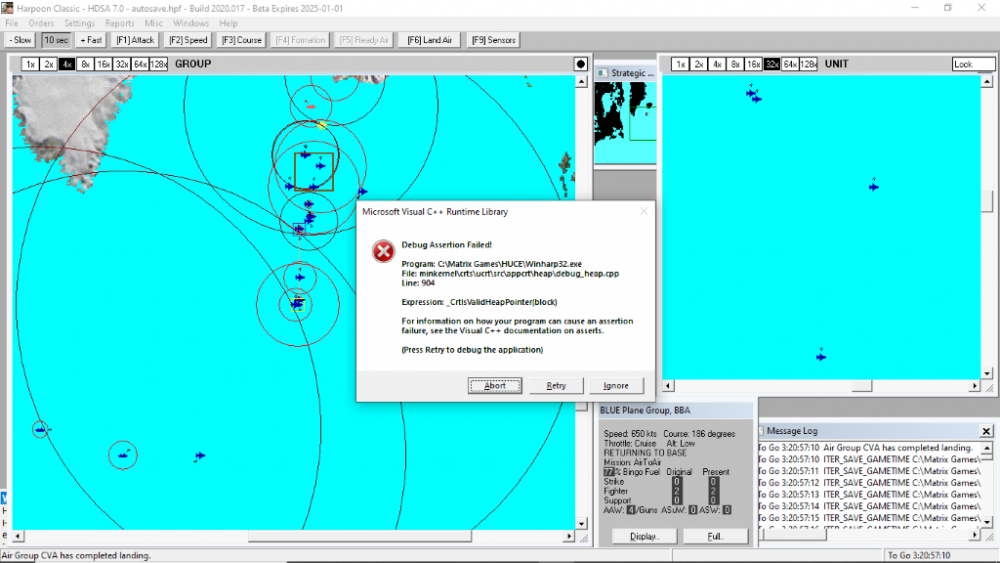Select the red unit icon near top of map
The height and width of the screenshot is (563, 1000).
coord(309,104)
